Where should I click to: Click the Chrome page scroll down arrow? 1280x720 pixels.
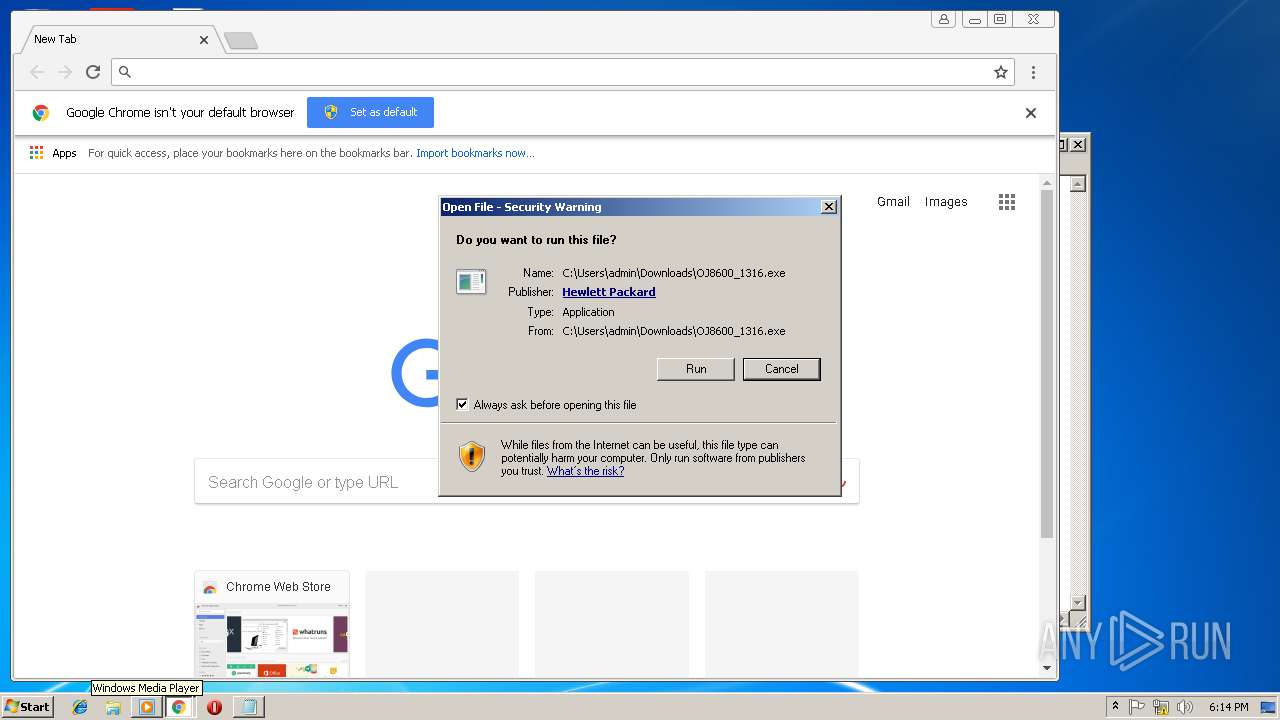pos(1047,667)
